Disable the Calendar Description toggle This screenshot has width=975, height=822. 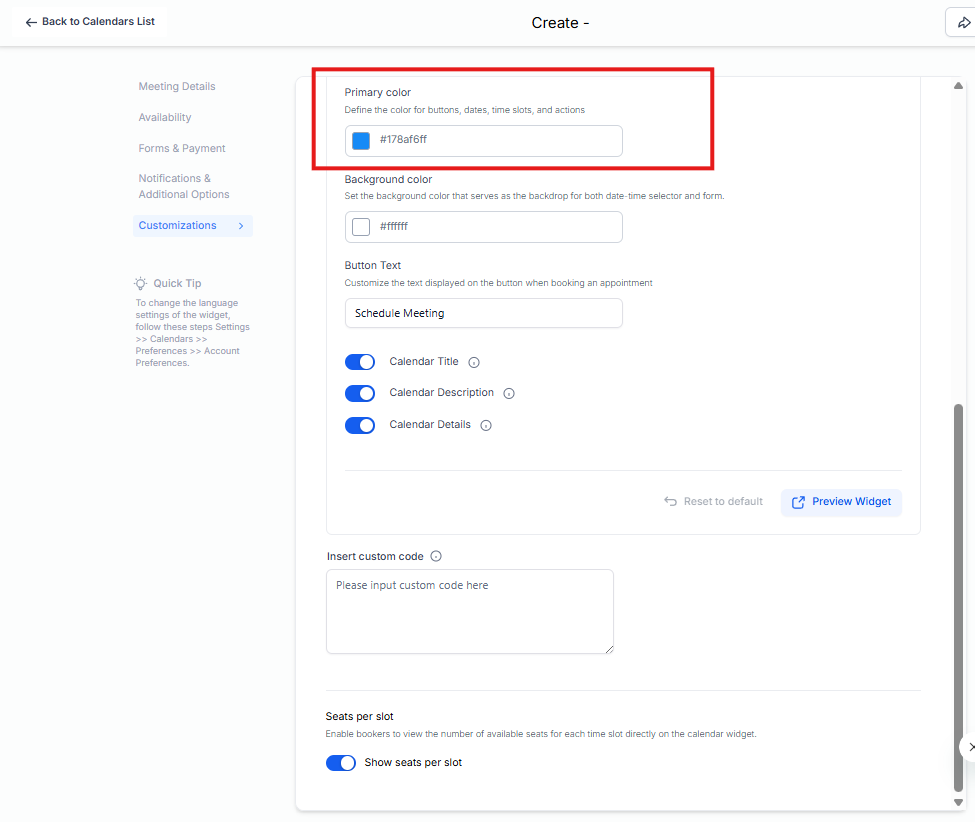360,394
